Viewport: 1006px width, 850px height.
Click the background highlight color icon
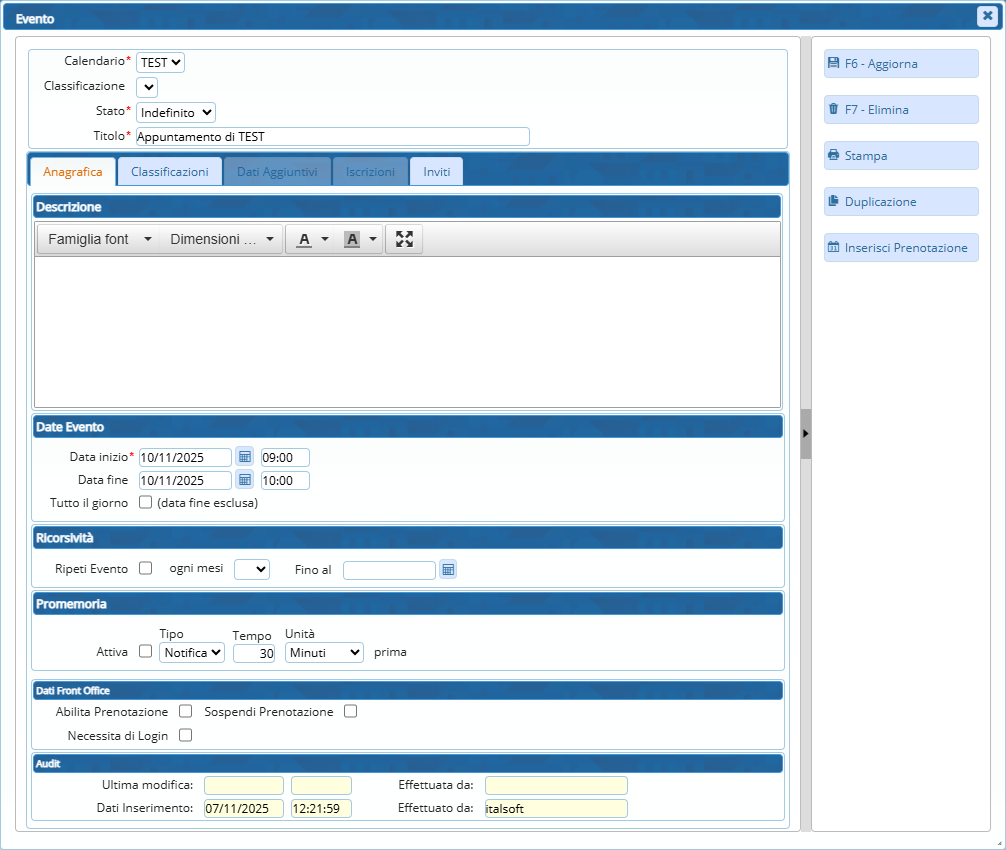(352, 240)
